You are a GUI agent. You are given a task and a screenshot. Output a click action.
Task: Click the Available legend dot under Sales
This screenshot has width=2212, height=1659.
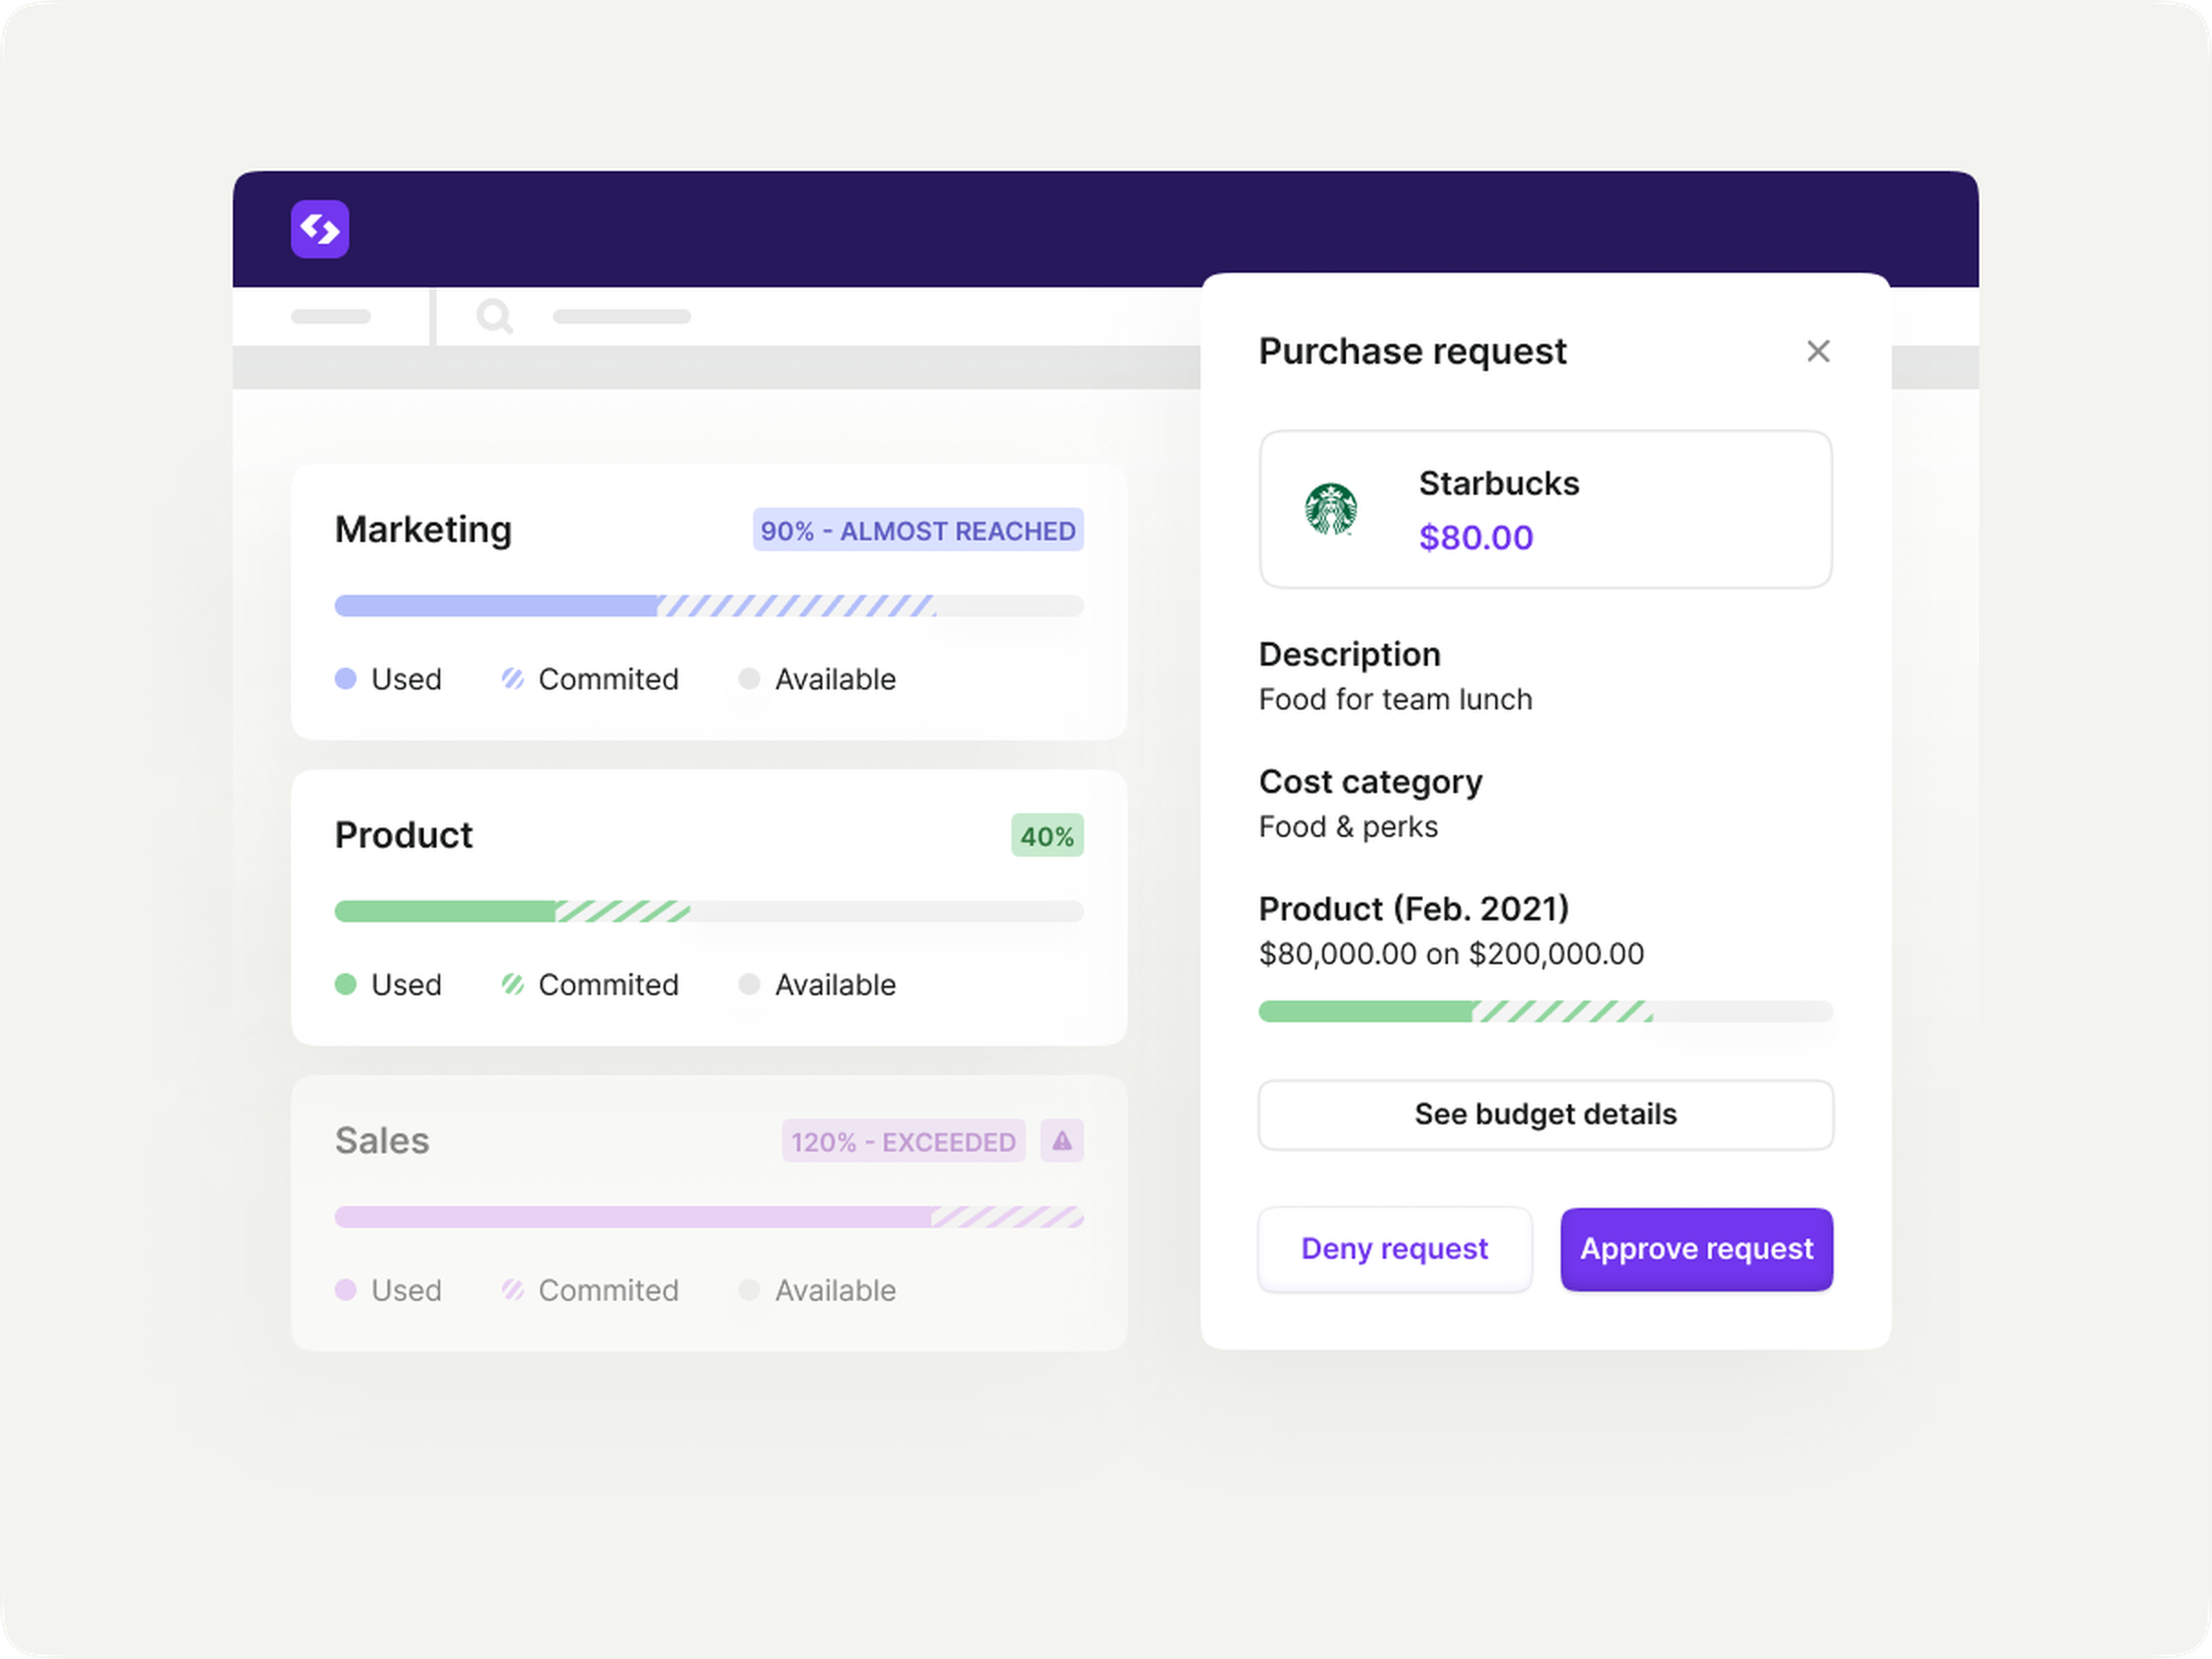(x=749, y=1290)
